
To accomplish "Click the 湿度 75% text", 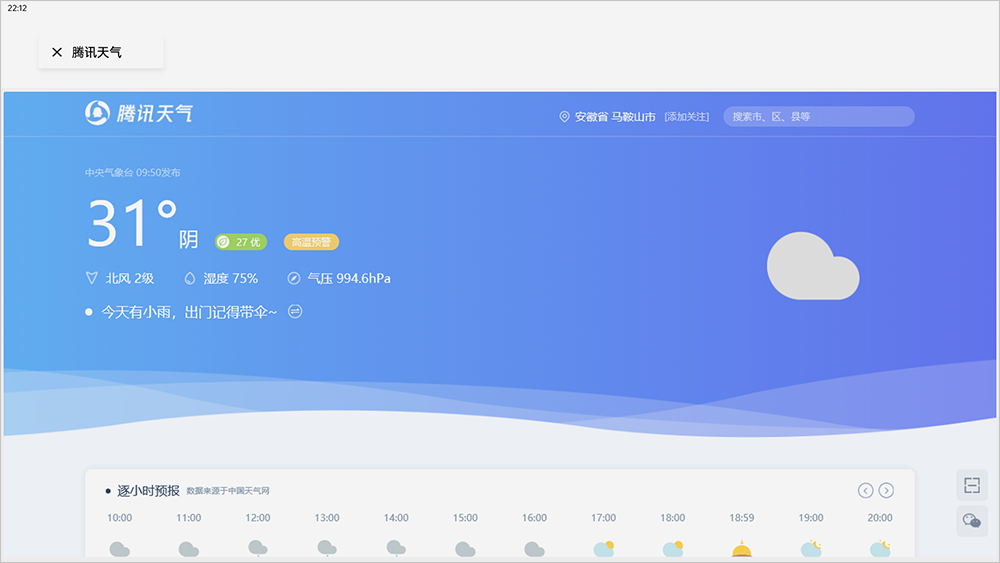I will pyautogui.click(x=230, y=278).
